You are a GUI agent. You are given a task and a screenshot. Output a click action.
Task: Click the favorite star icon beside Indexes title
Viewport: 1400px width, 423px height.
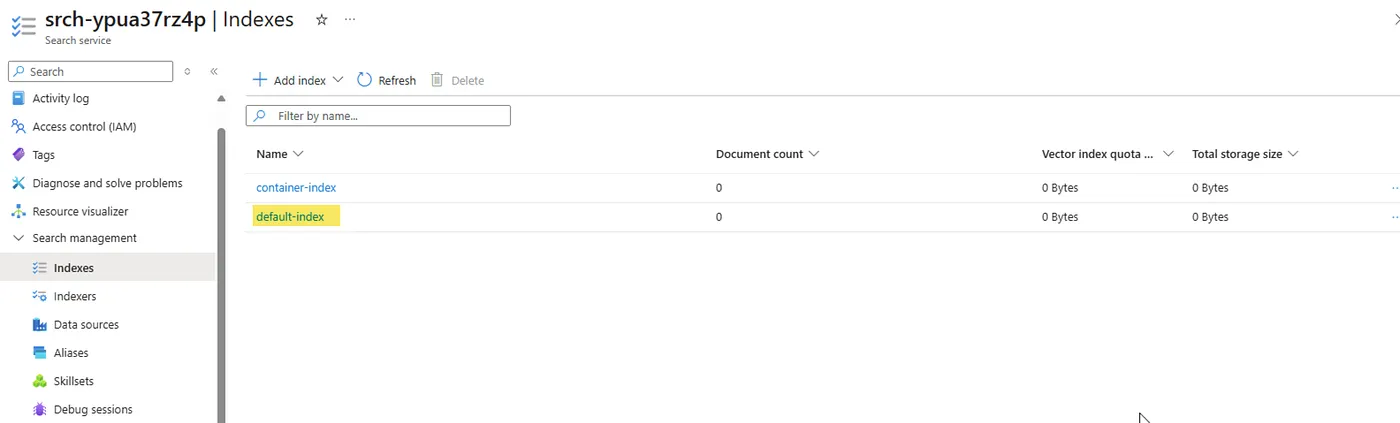pos(321,20)
